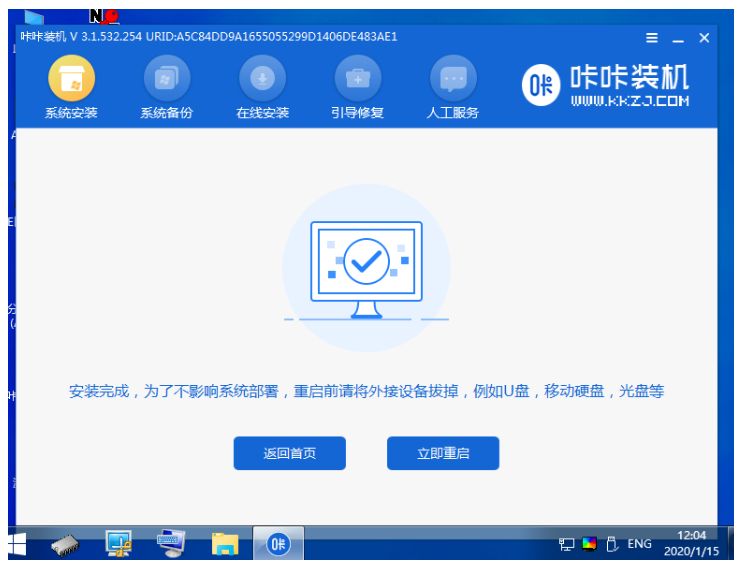
Task: Open File Explorer from the taskbar
Action: click(x=225, y=544)
